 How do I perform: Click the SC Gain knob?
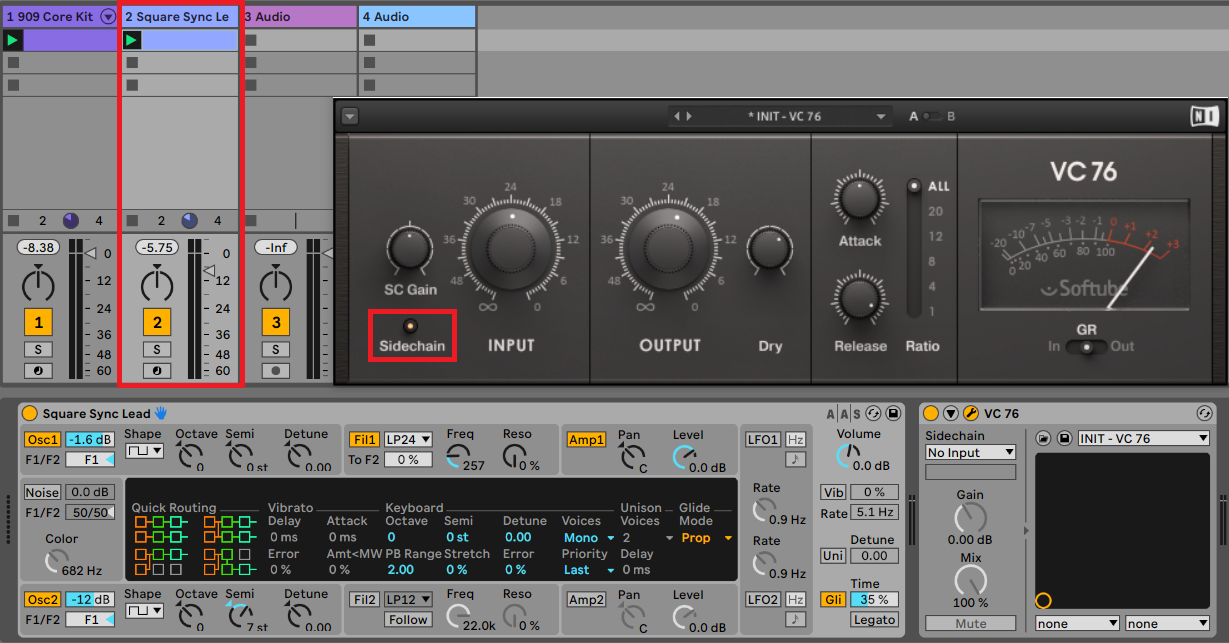point(410,248)
